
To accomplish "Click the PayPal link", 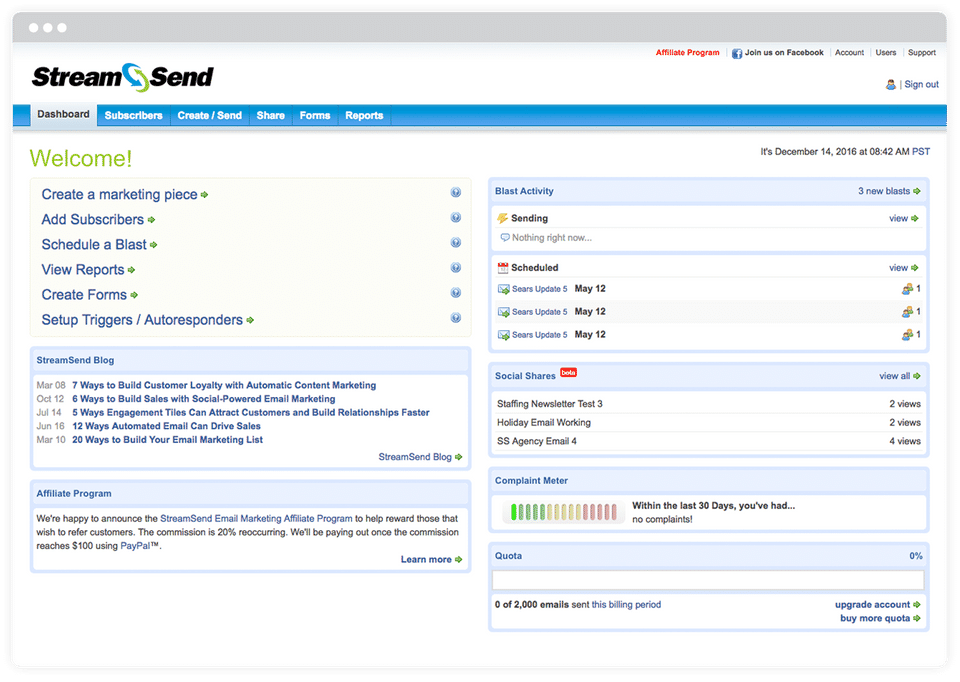I will (135, 546).
